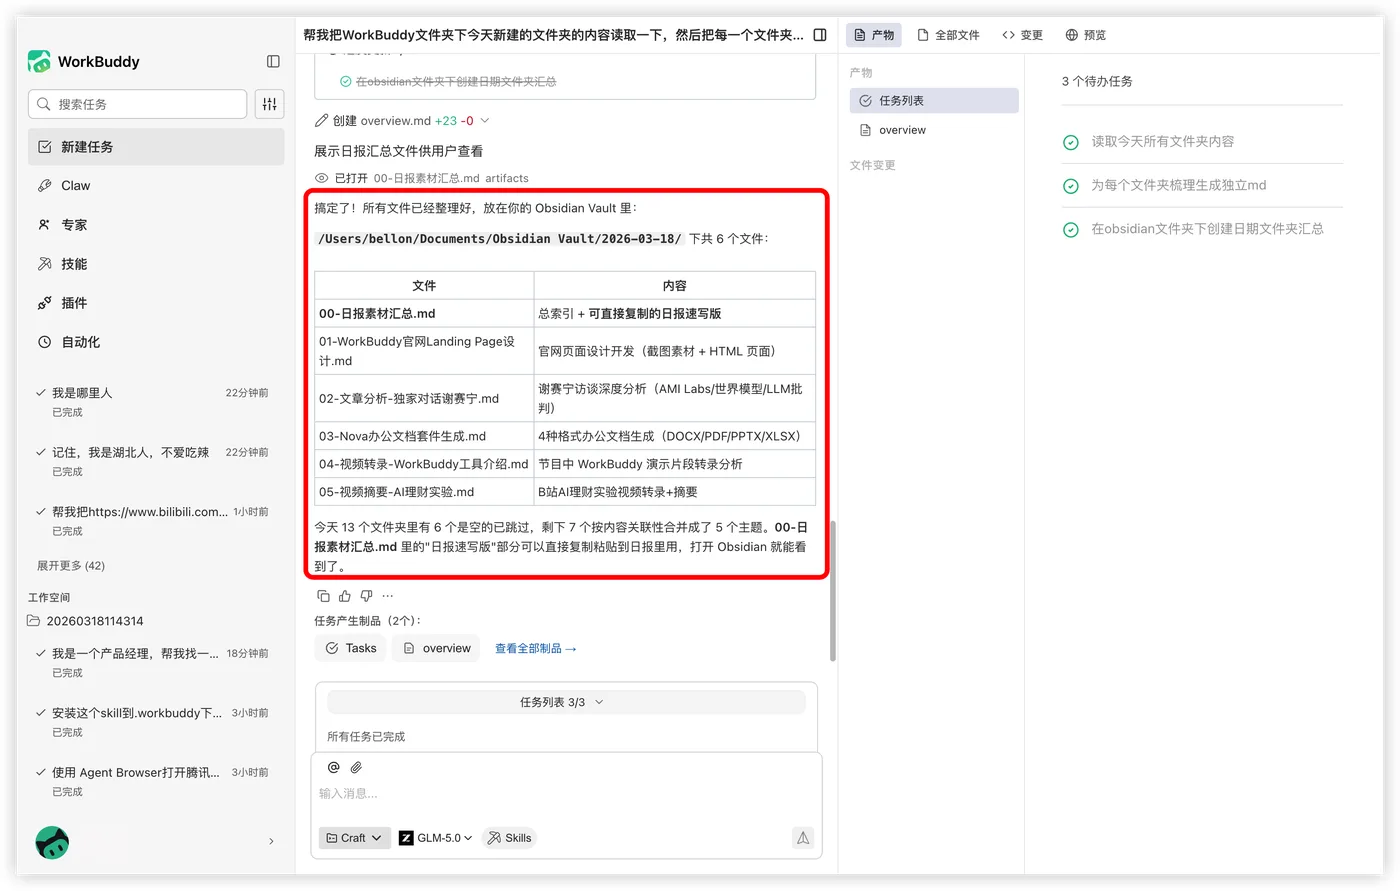Open the 安装这个skill到.workbuddy task
The width and height of the screenshot is (1400, 891).
coord(156,722)
